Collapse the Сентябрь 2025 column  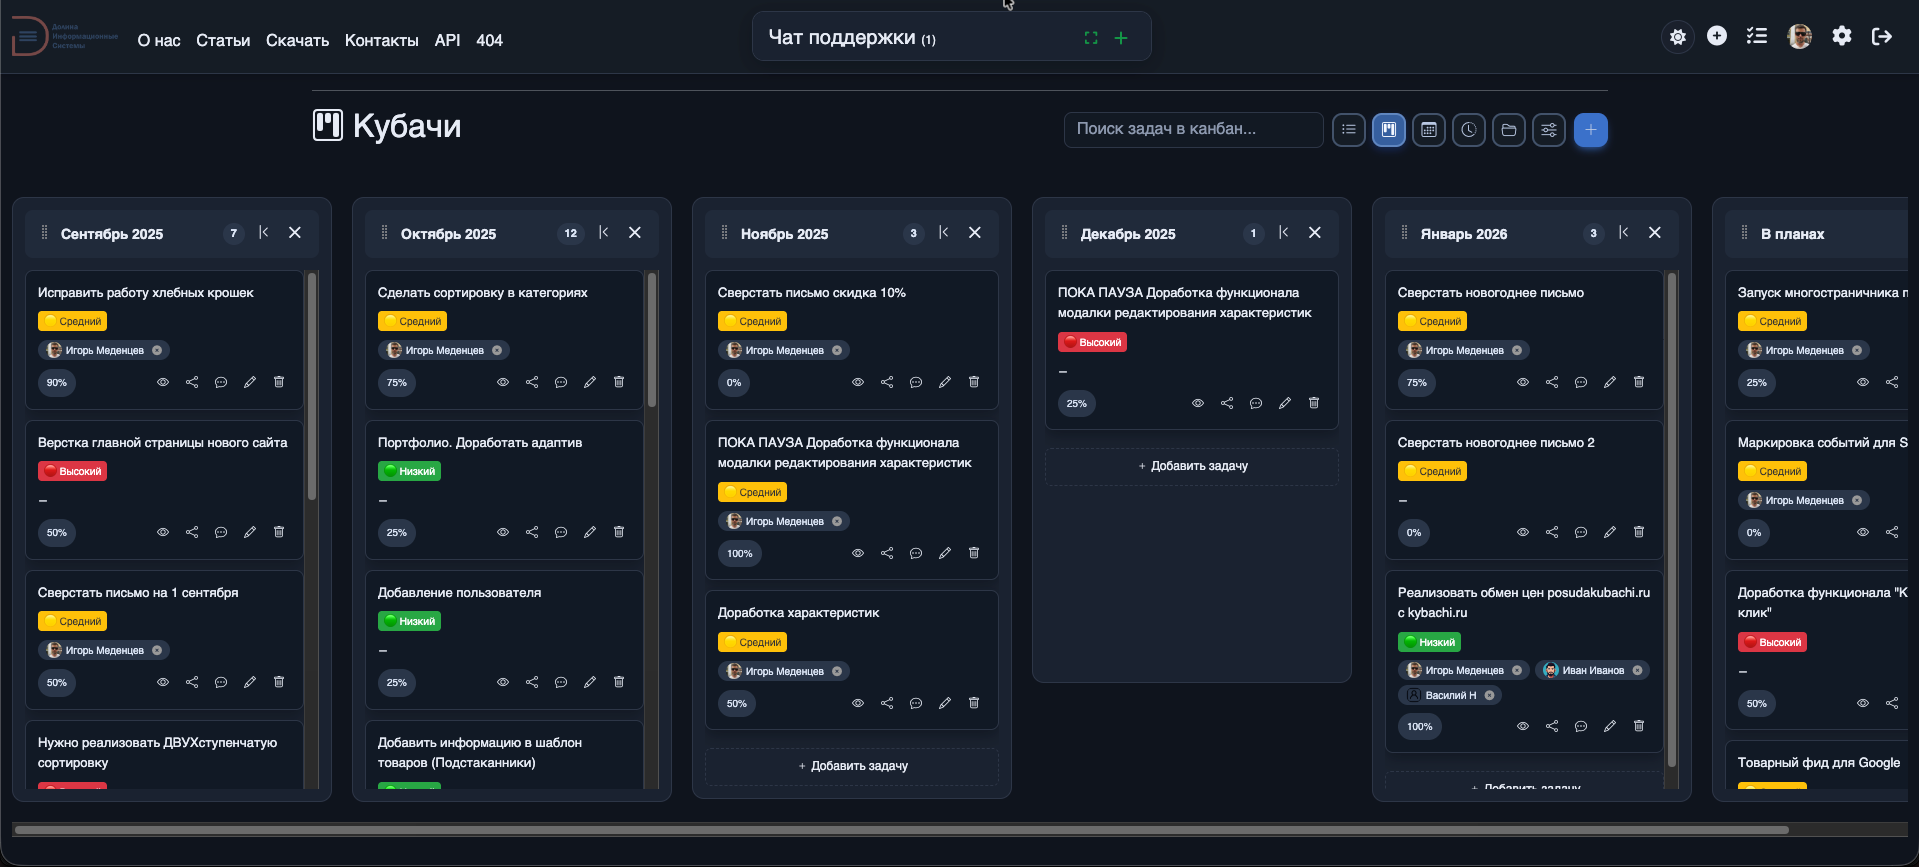(x=264, y=232)
